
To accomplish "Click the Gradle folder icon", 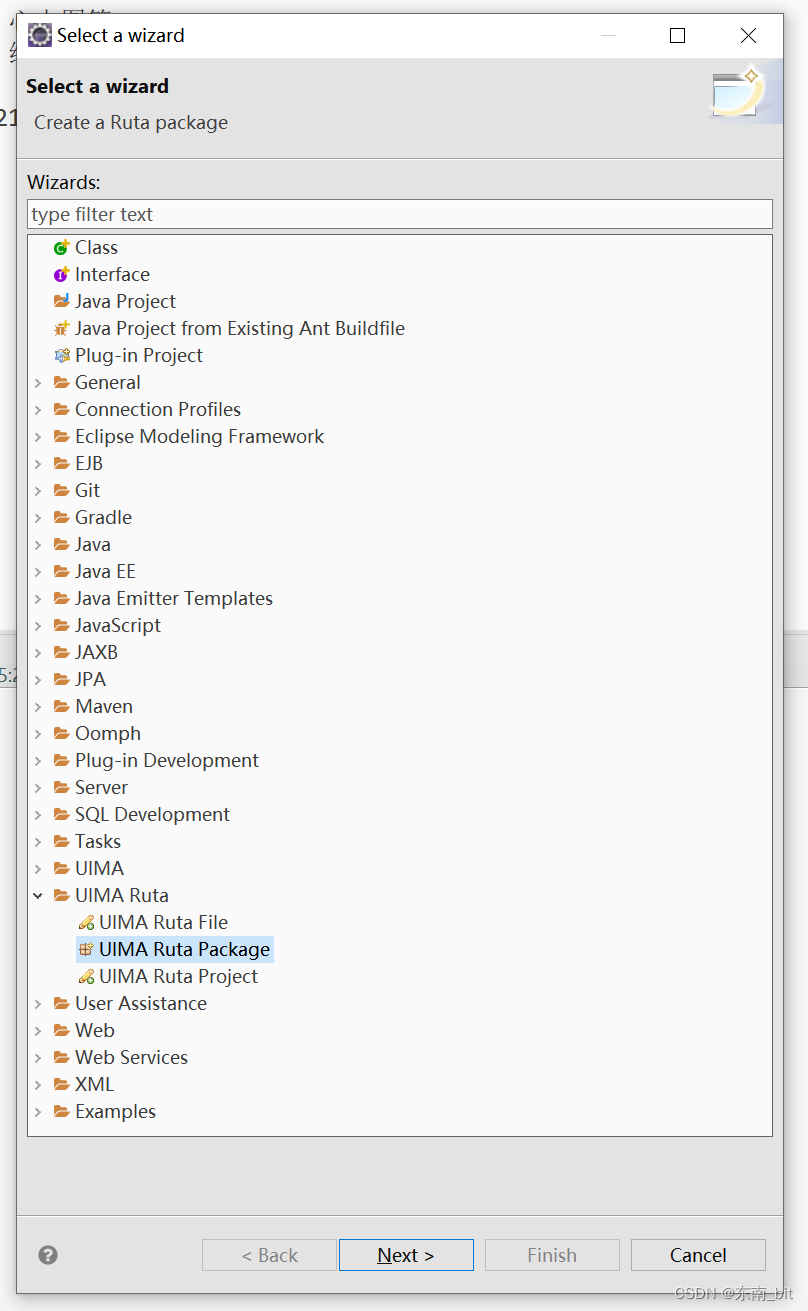I will [61, 517].
